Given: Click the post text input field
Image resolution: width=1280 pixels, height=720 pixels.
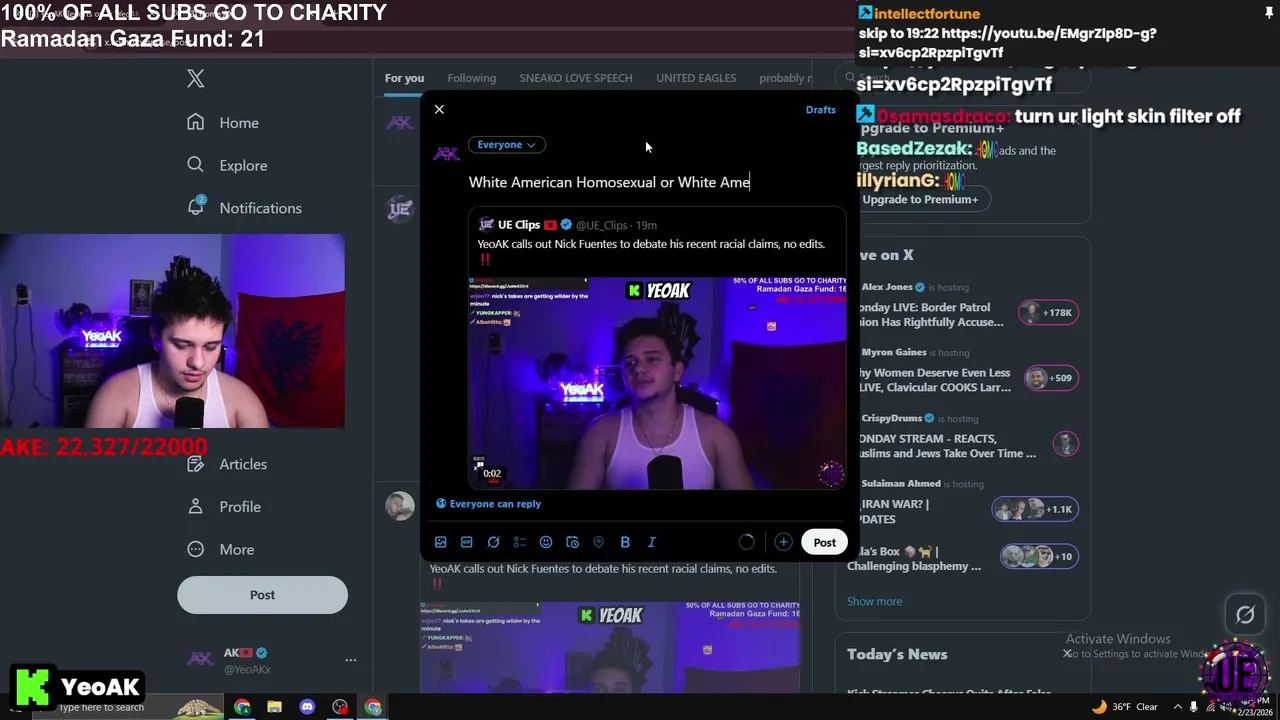Looking at the screenshot, I should point(657,182).
